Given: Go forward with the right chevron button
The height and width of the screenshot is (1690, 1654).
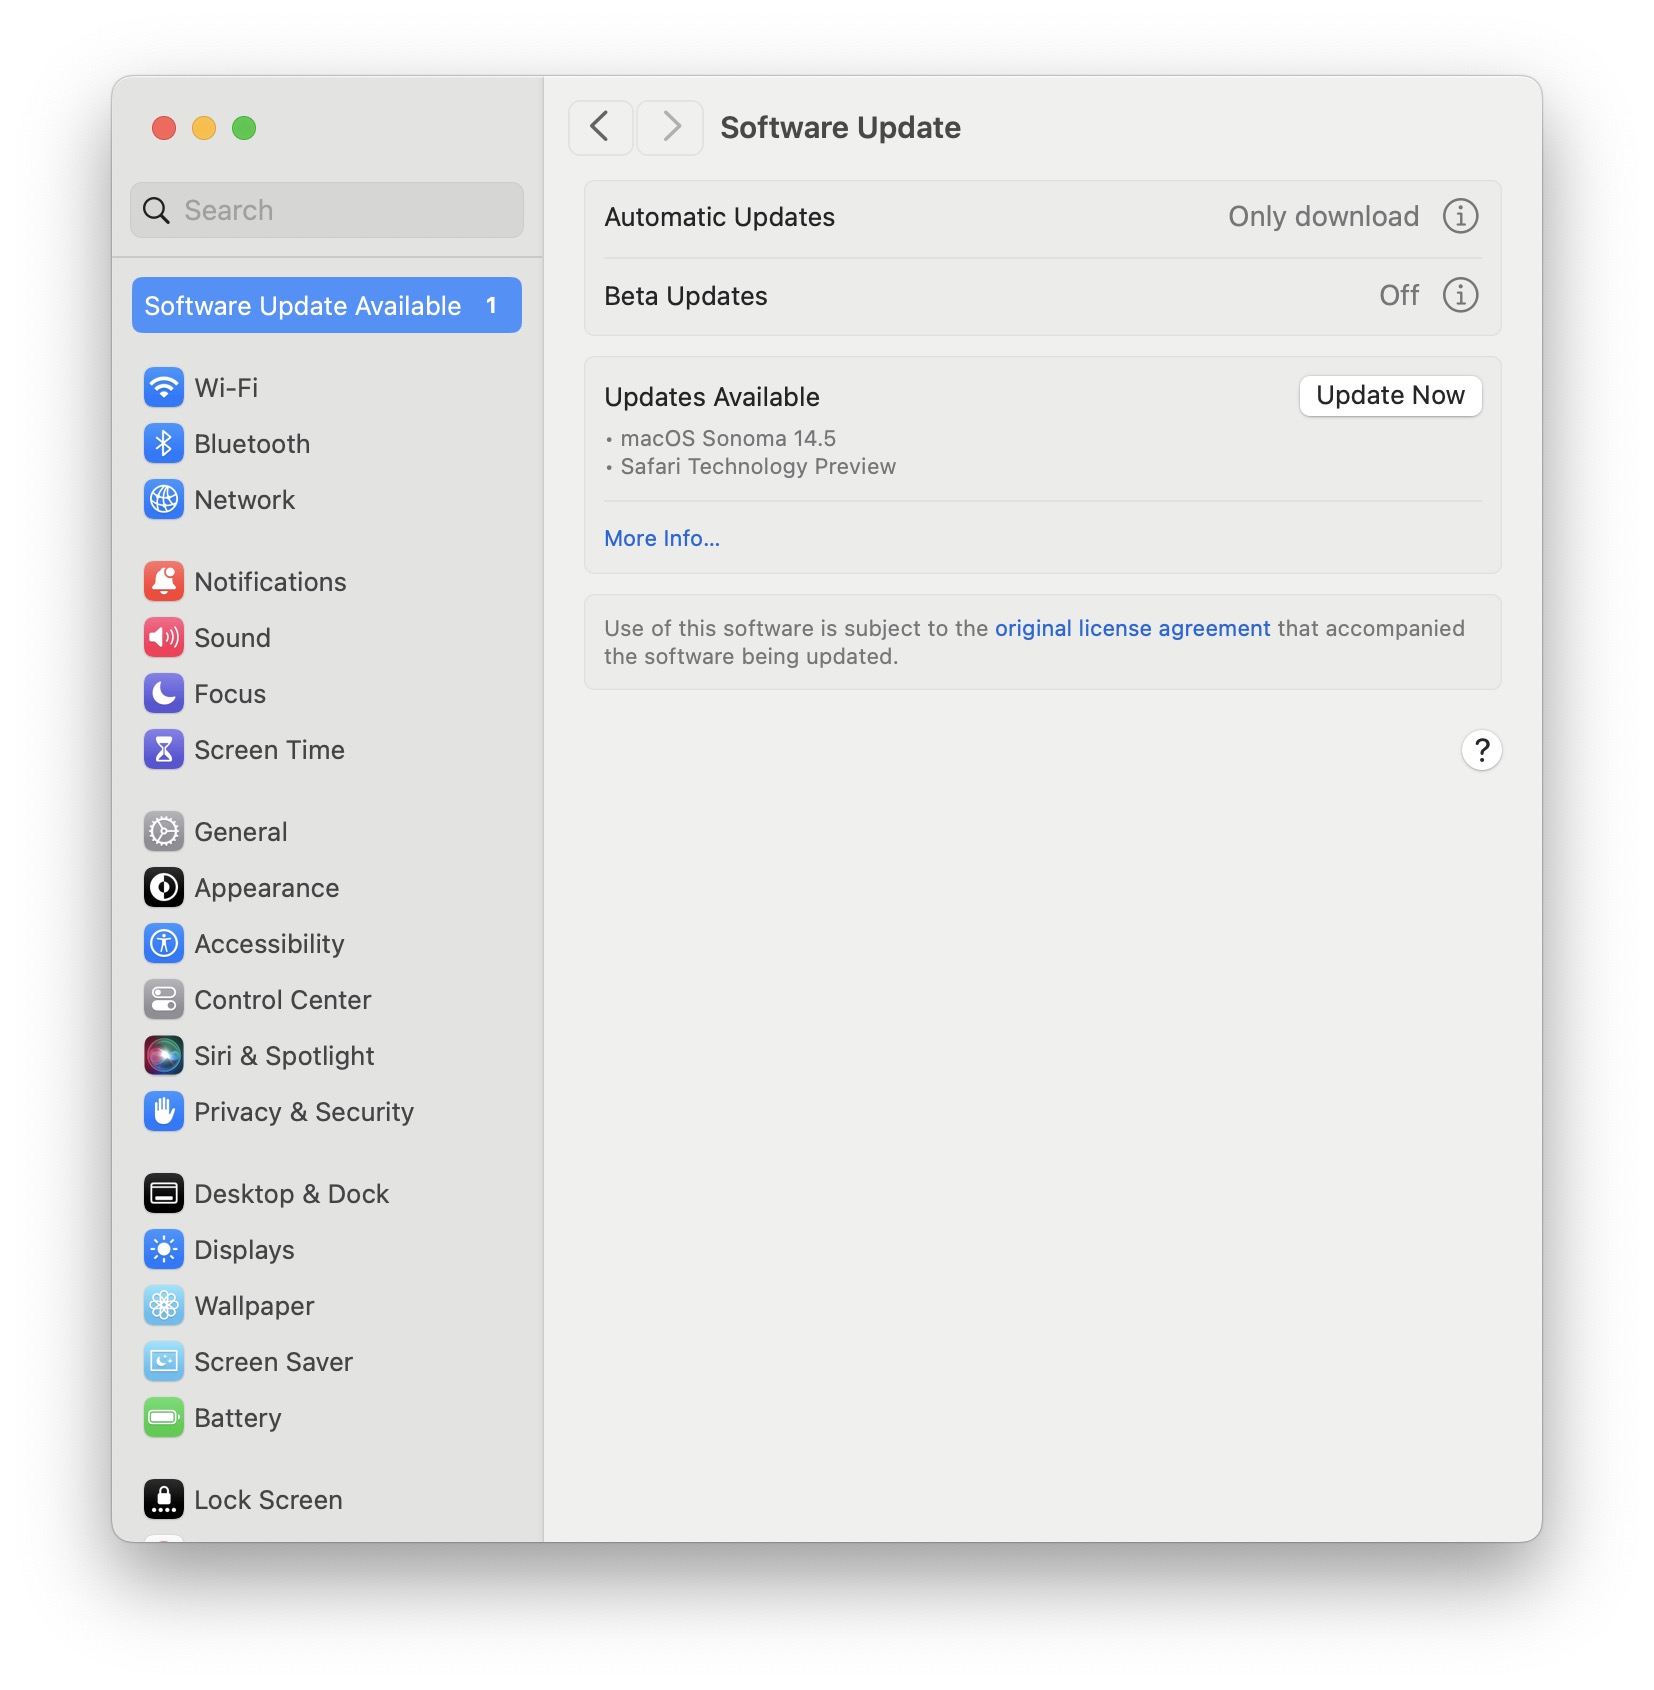Looking at the screenshot, I should point(670,127).
